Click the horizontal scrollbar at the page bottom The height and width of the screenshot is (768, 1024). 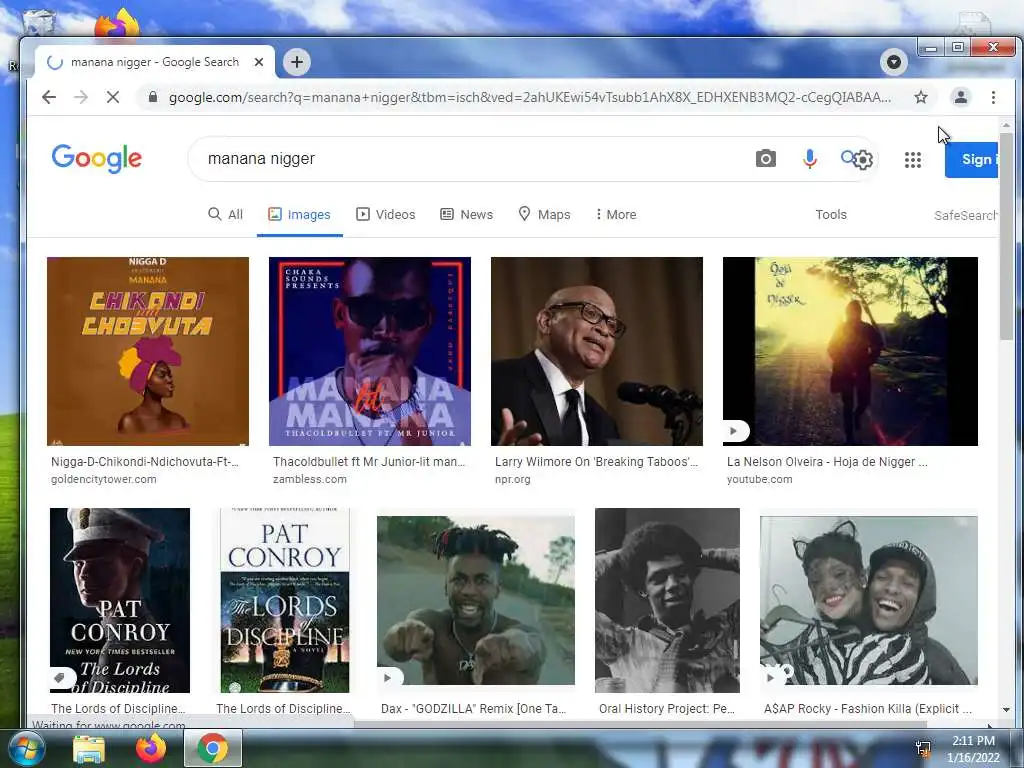640,724
